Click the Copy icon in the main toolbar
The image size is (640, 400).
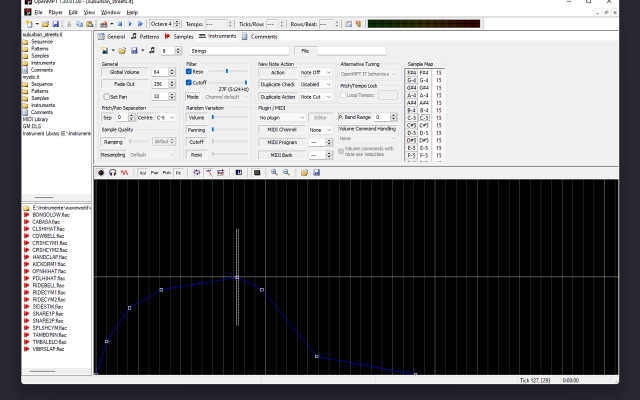[79, 24]
